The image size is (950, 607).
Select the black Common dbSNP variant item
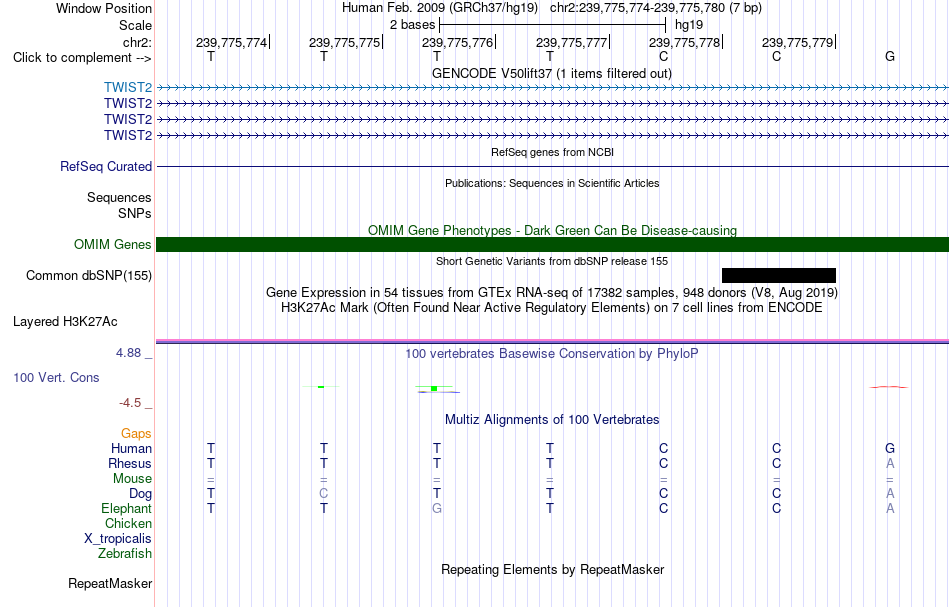coord(779,276)
